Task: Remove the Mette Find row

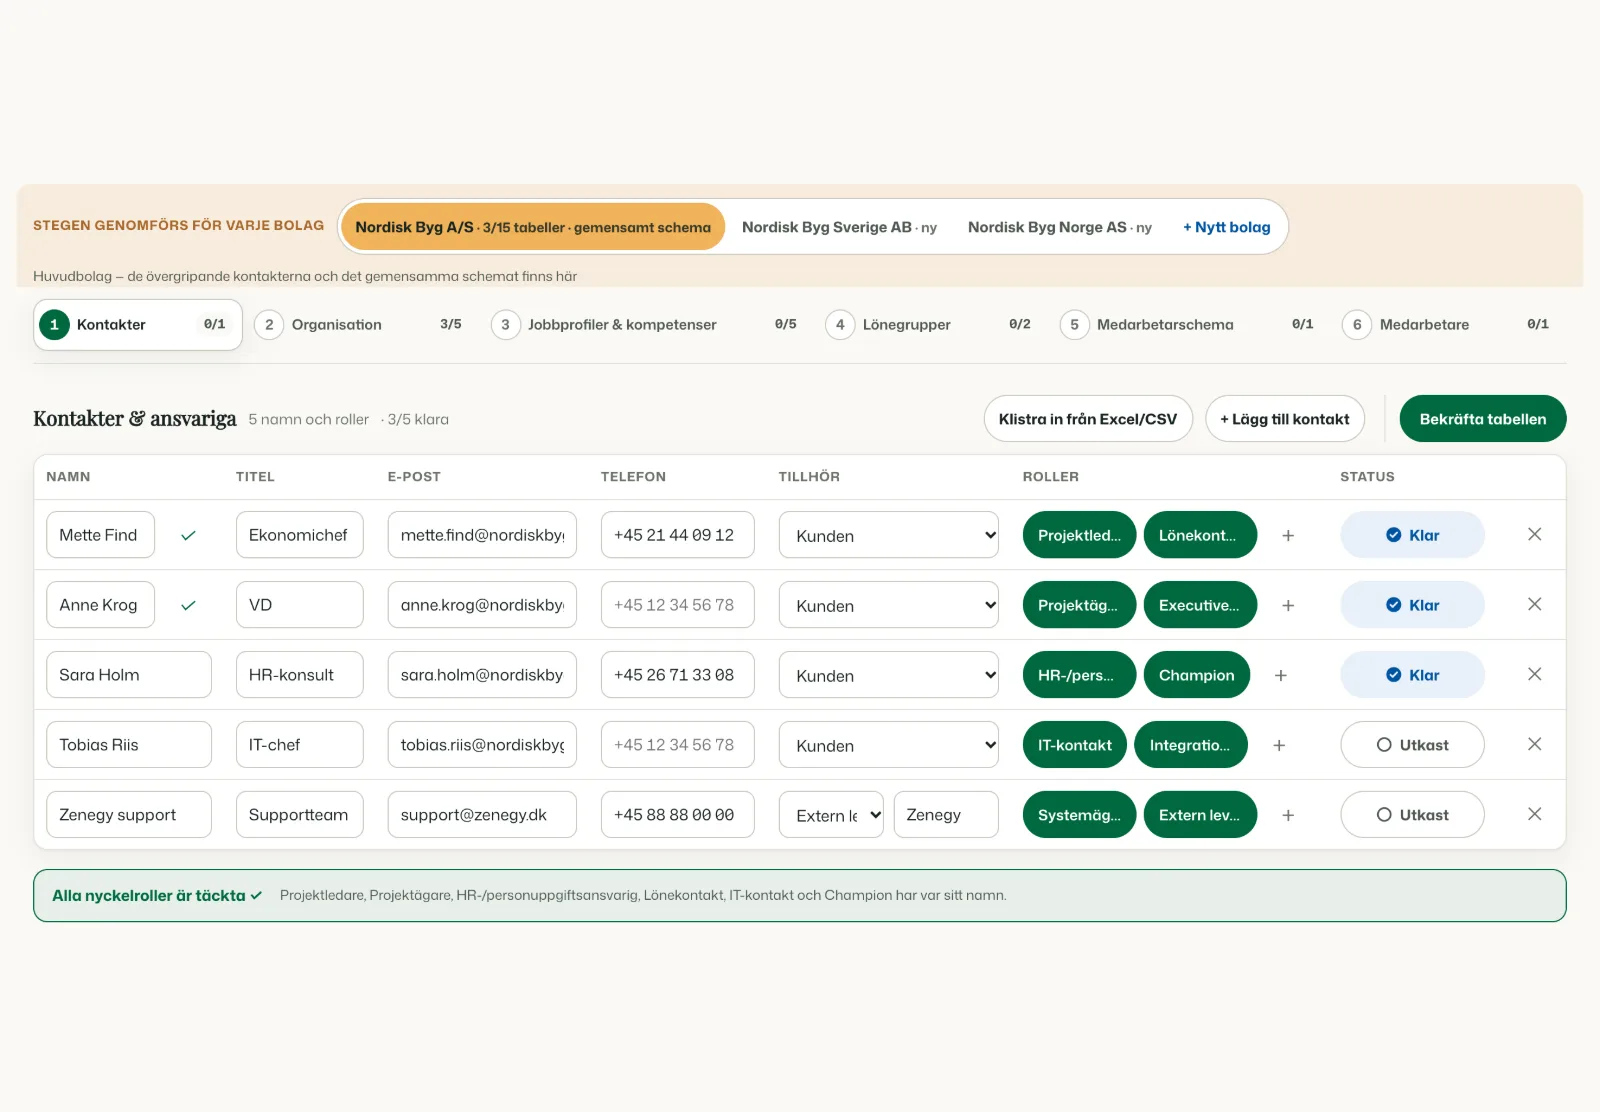Action: (x=1534, y=535)
